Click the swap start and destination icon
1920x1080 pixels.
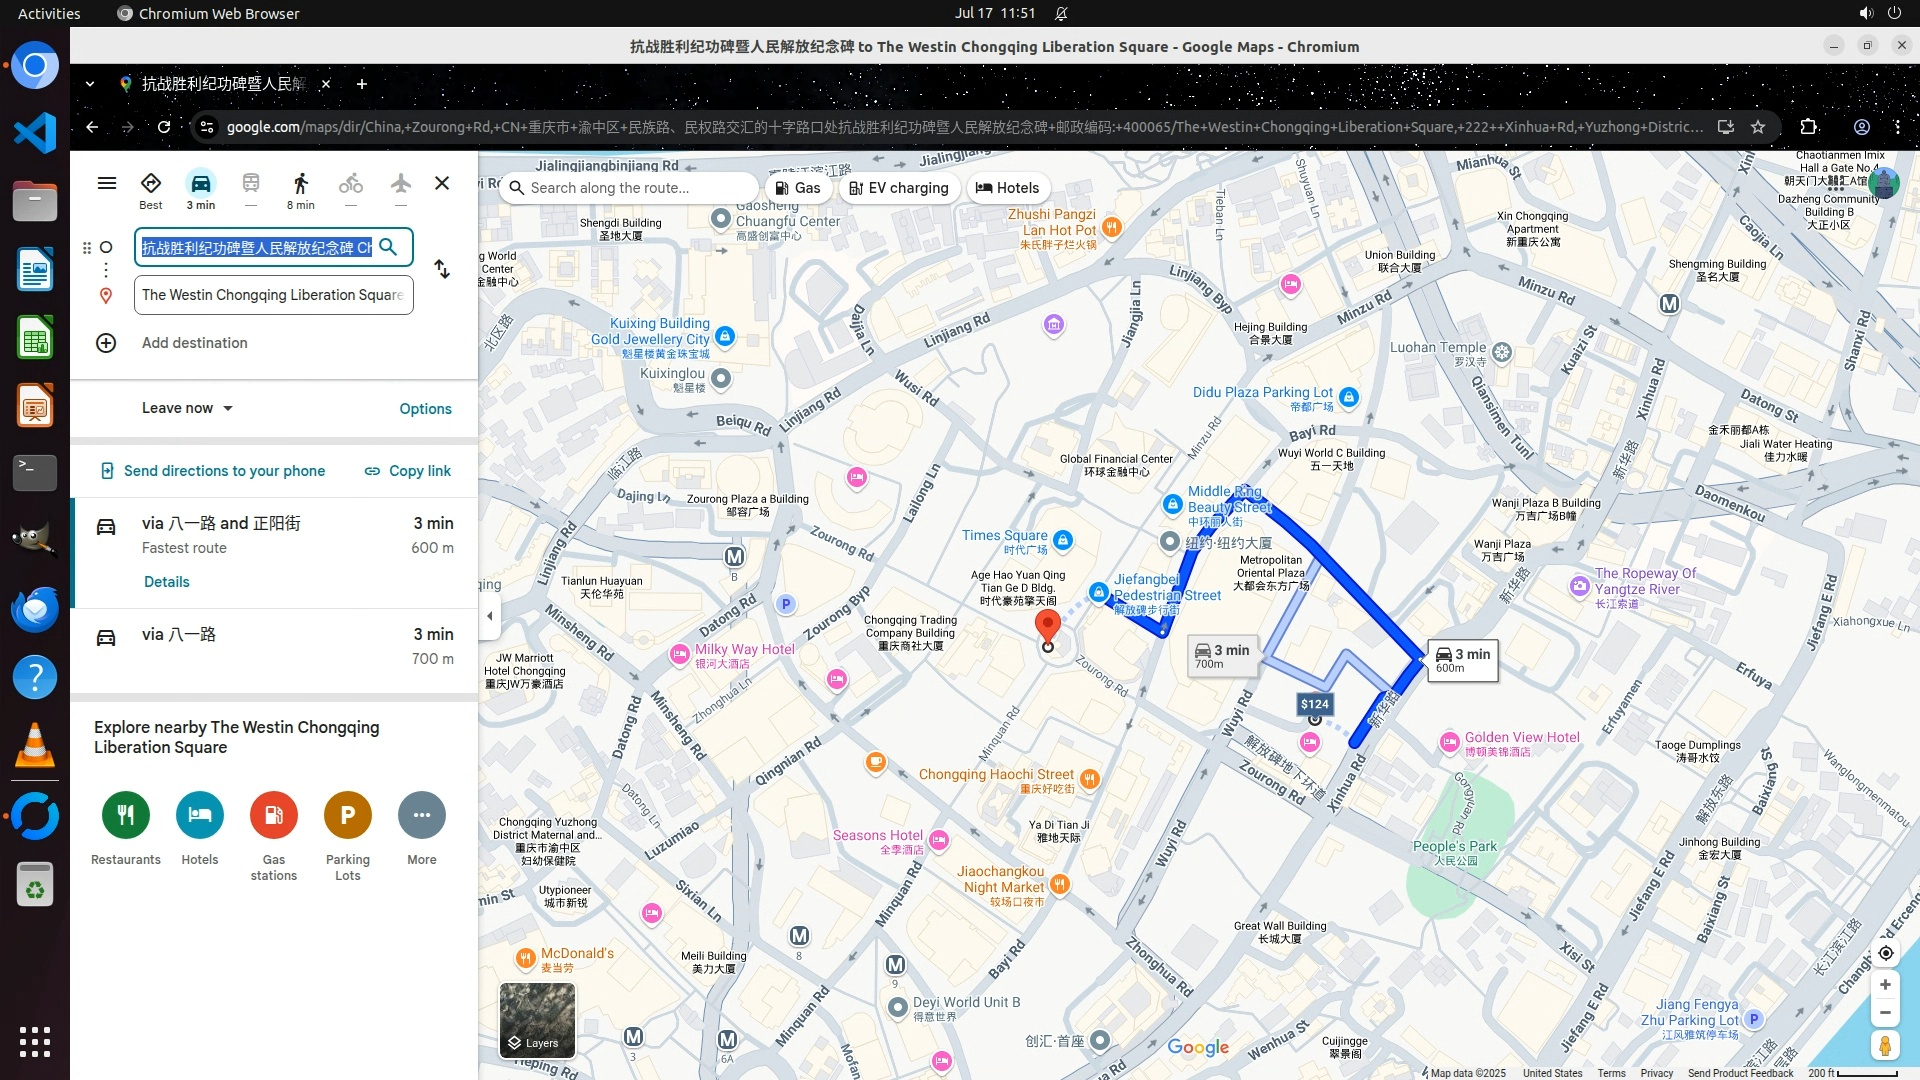coord(442,270)
